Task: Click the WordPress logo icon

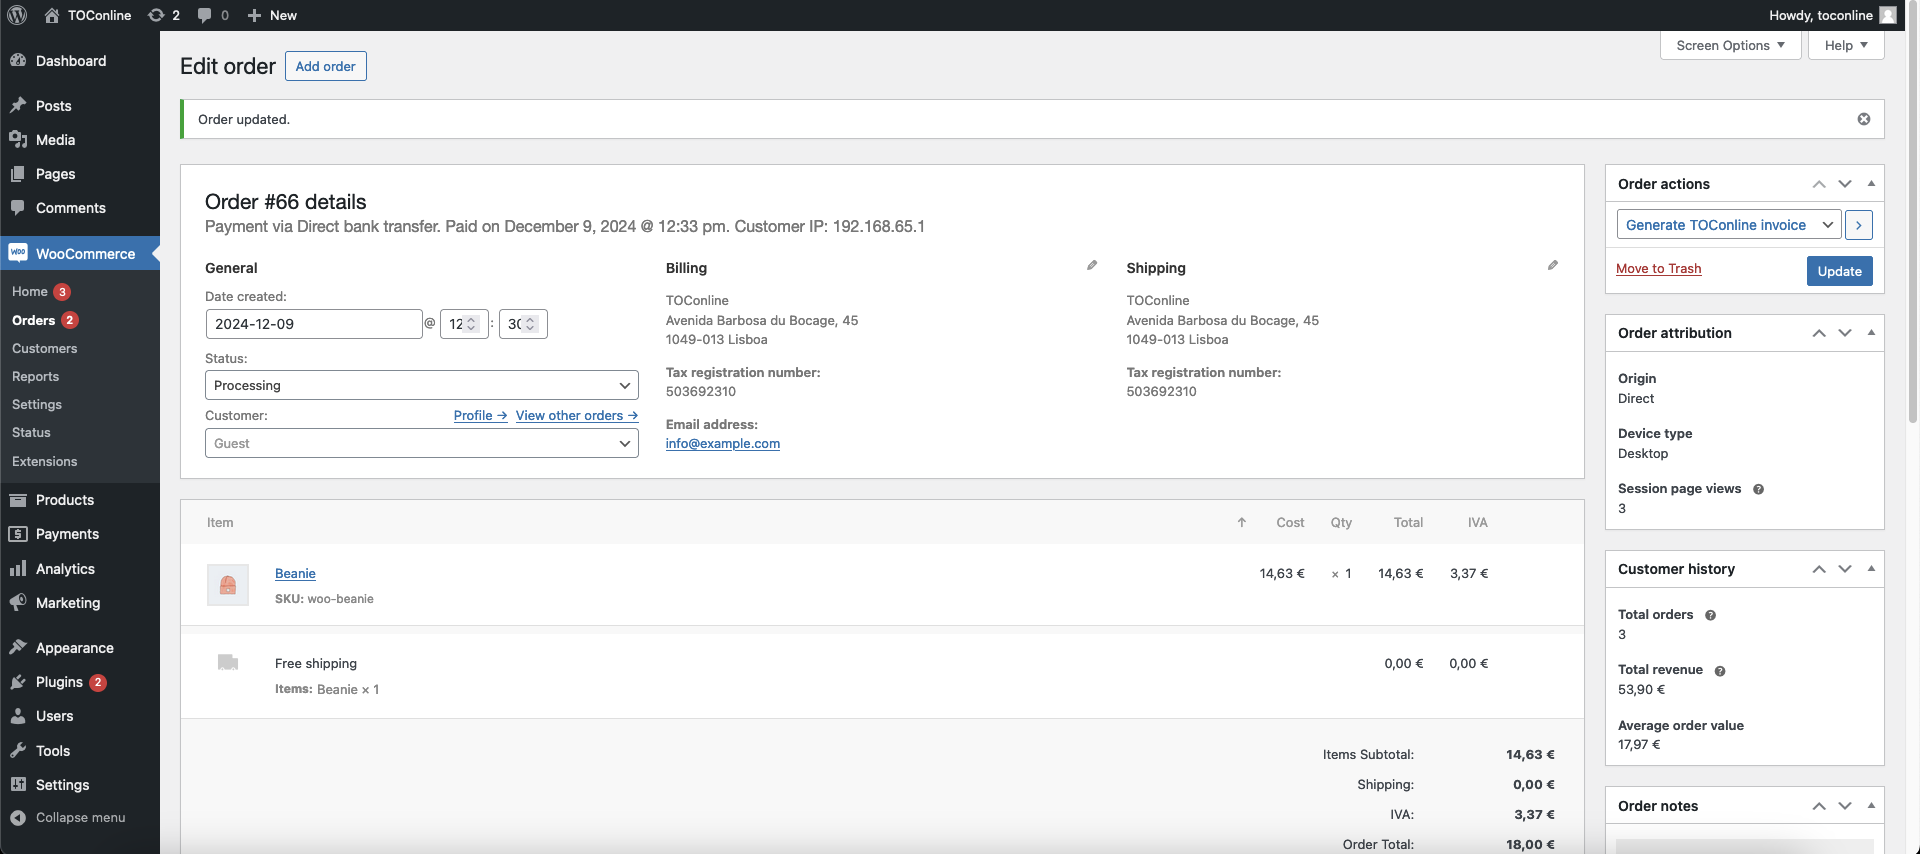Action: click(x=17, y=15)
